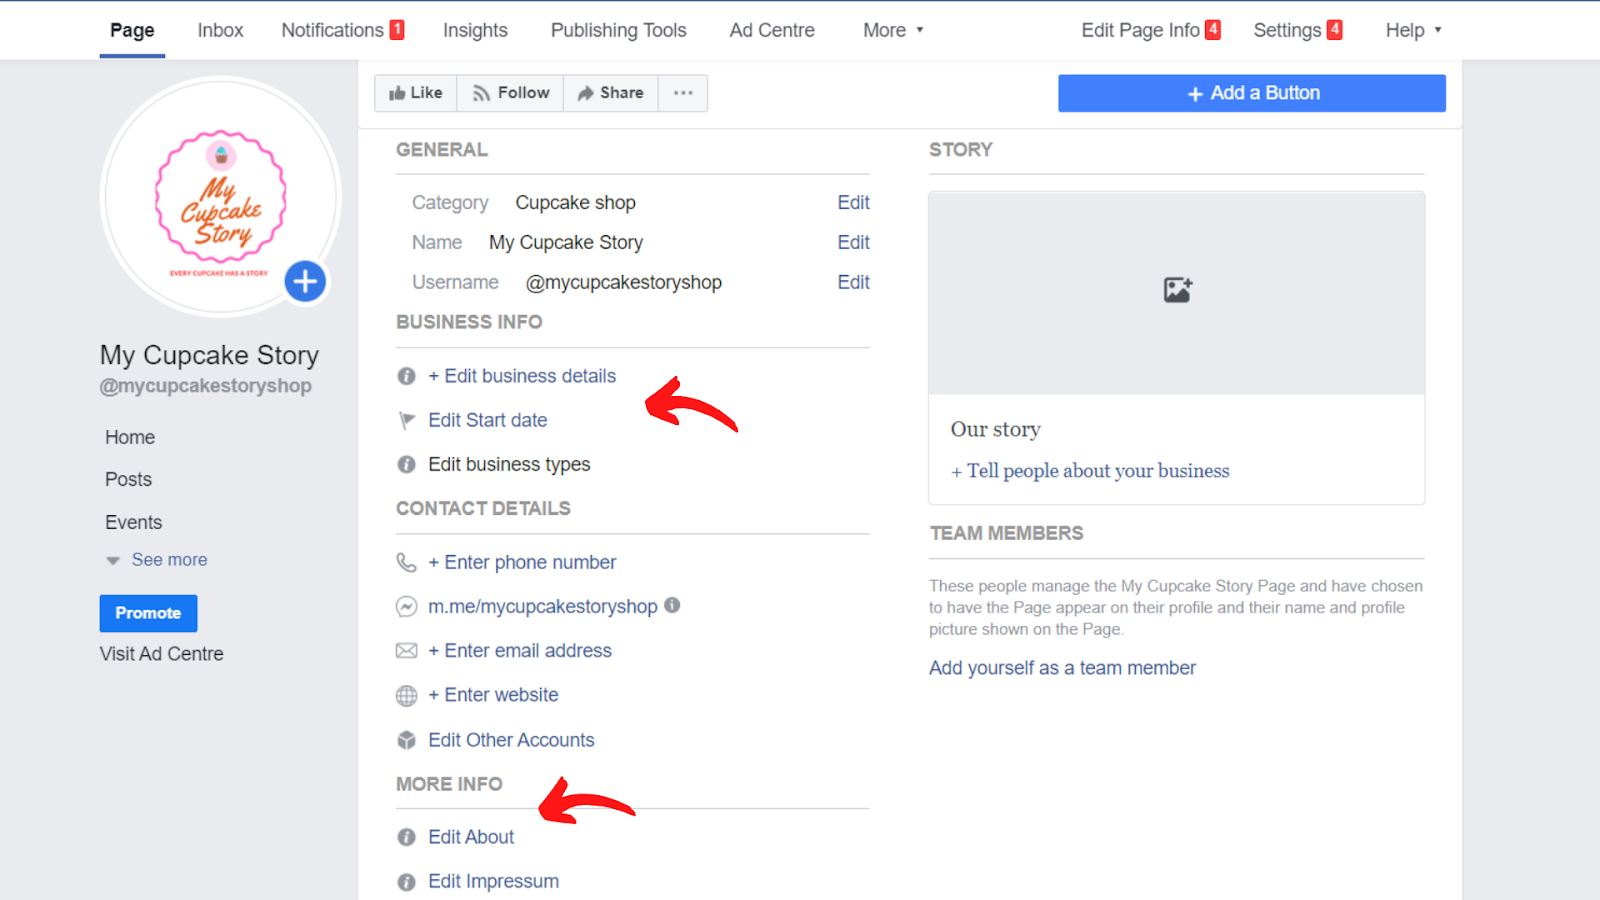This screenshot has width=1600, height=900.
Task: Open the Ad Centre tab
Action: pyautogui.click(x=772, y=31)
